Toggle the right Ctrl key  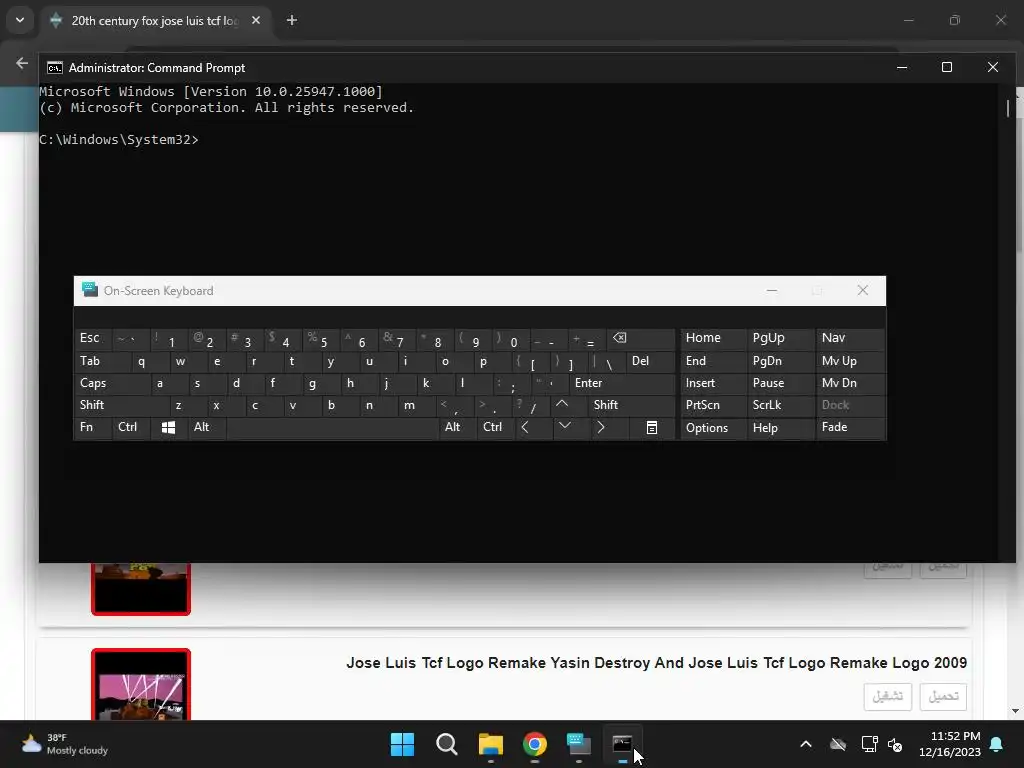click(x=496, y=428)
